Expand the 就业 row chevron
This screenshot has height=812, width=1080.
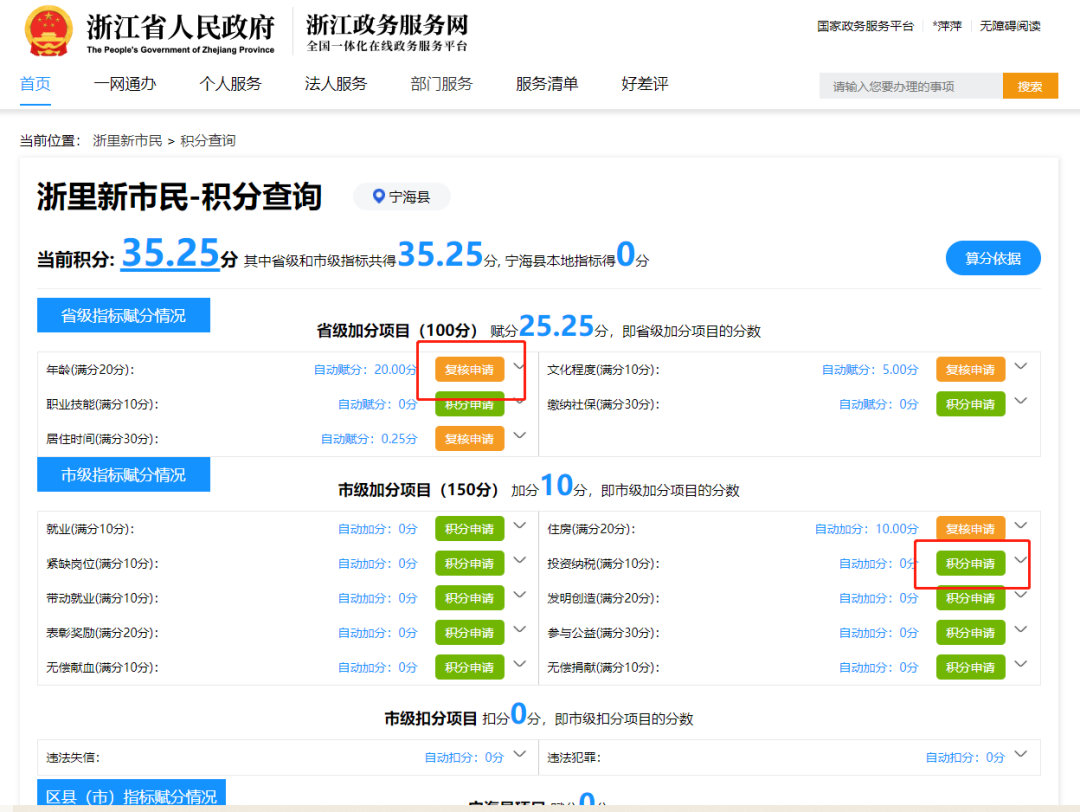pyautogui.click(x=519, y=526)
